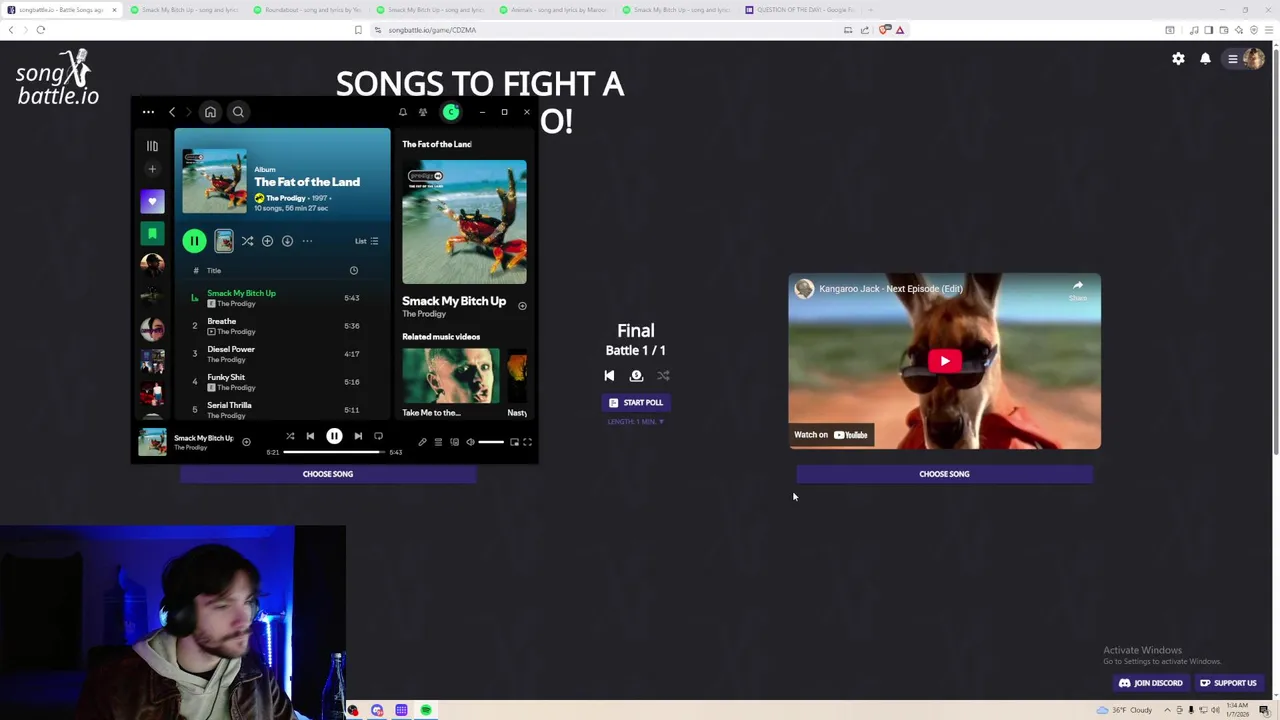Mute Spotify volume speaker icon

(470, 442)
